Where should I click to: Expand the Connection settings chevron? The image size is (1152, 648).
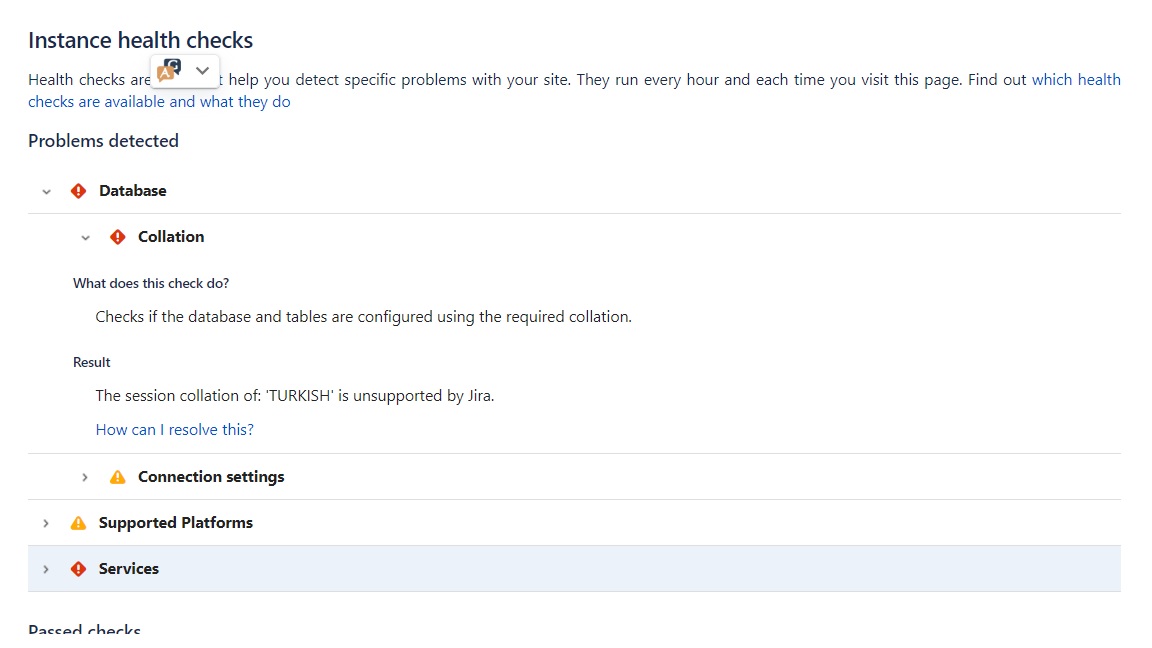click(85, 478)
